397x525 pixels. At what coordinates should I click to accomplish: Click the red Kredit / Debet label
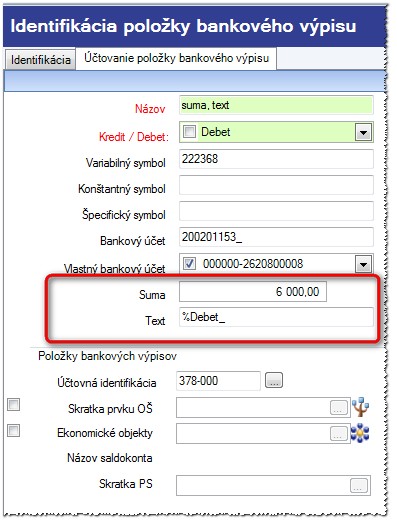[134, 137]
